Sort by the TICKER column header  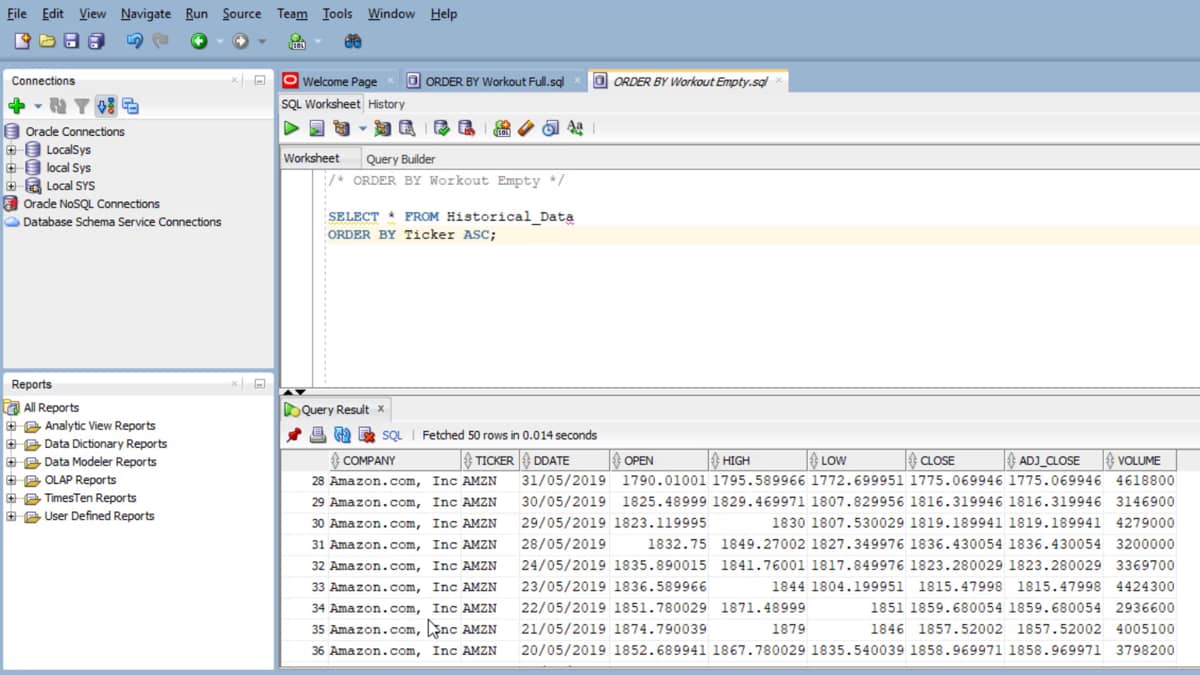tap(490, 461)
